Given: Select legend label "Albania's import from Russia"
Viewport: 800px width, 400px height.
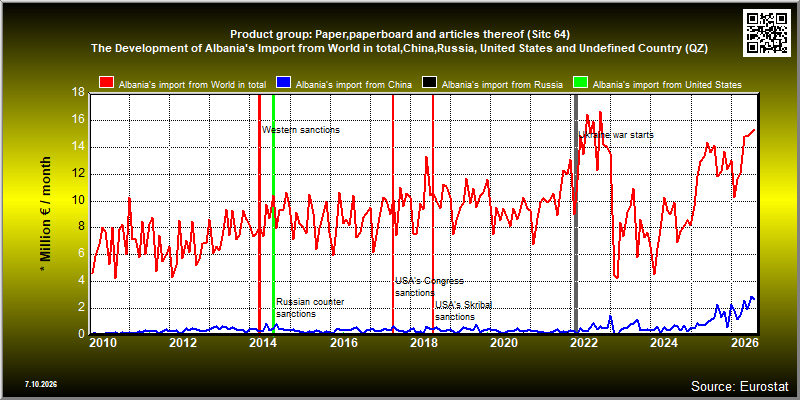Looking at the screenshot, I should click(x=502, y=85).
